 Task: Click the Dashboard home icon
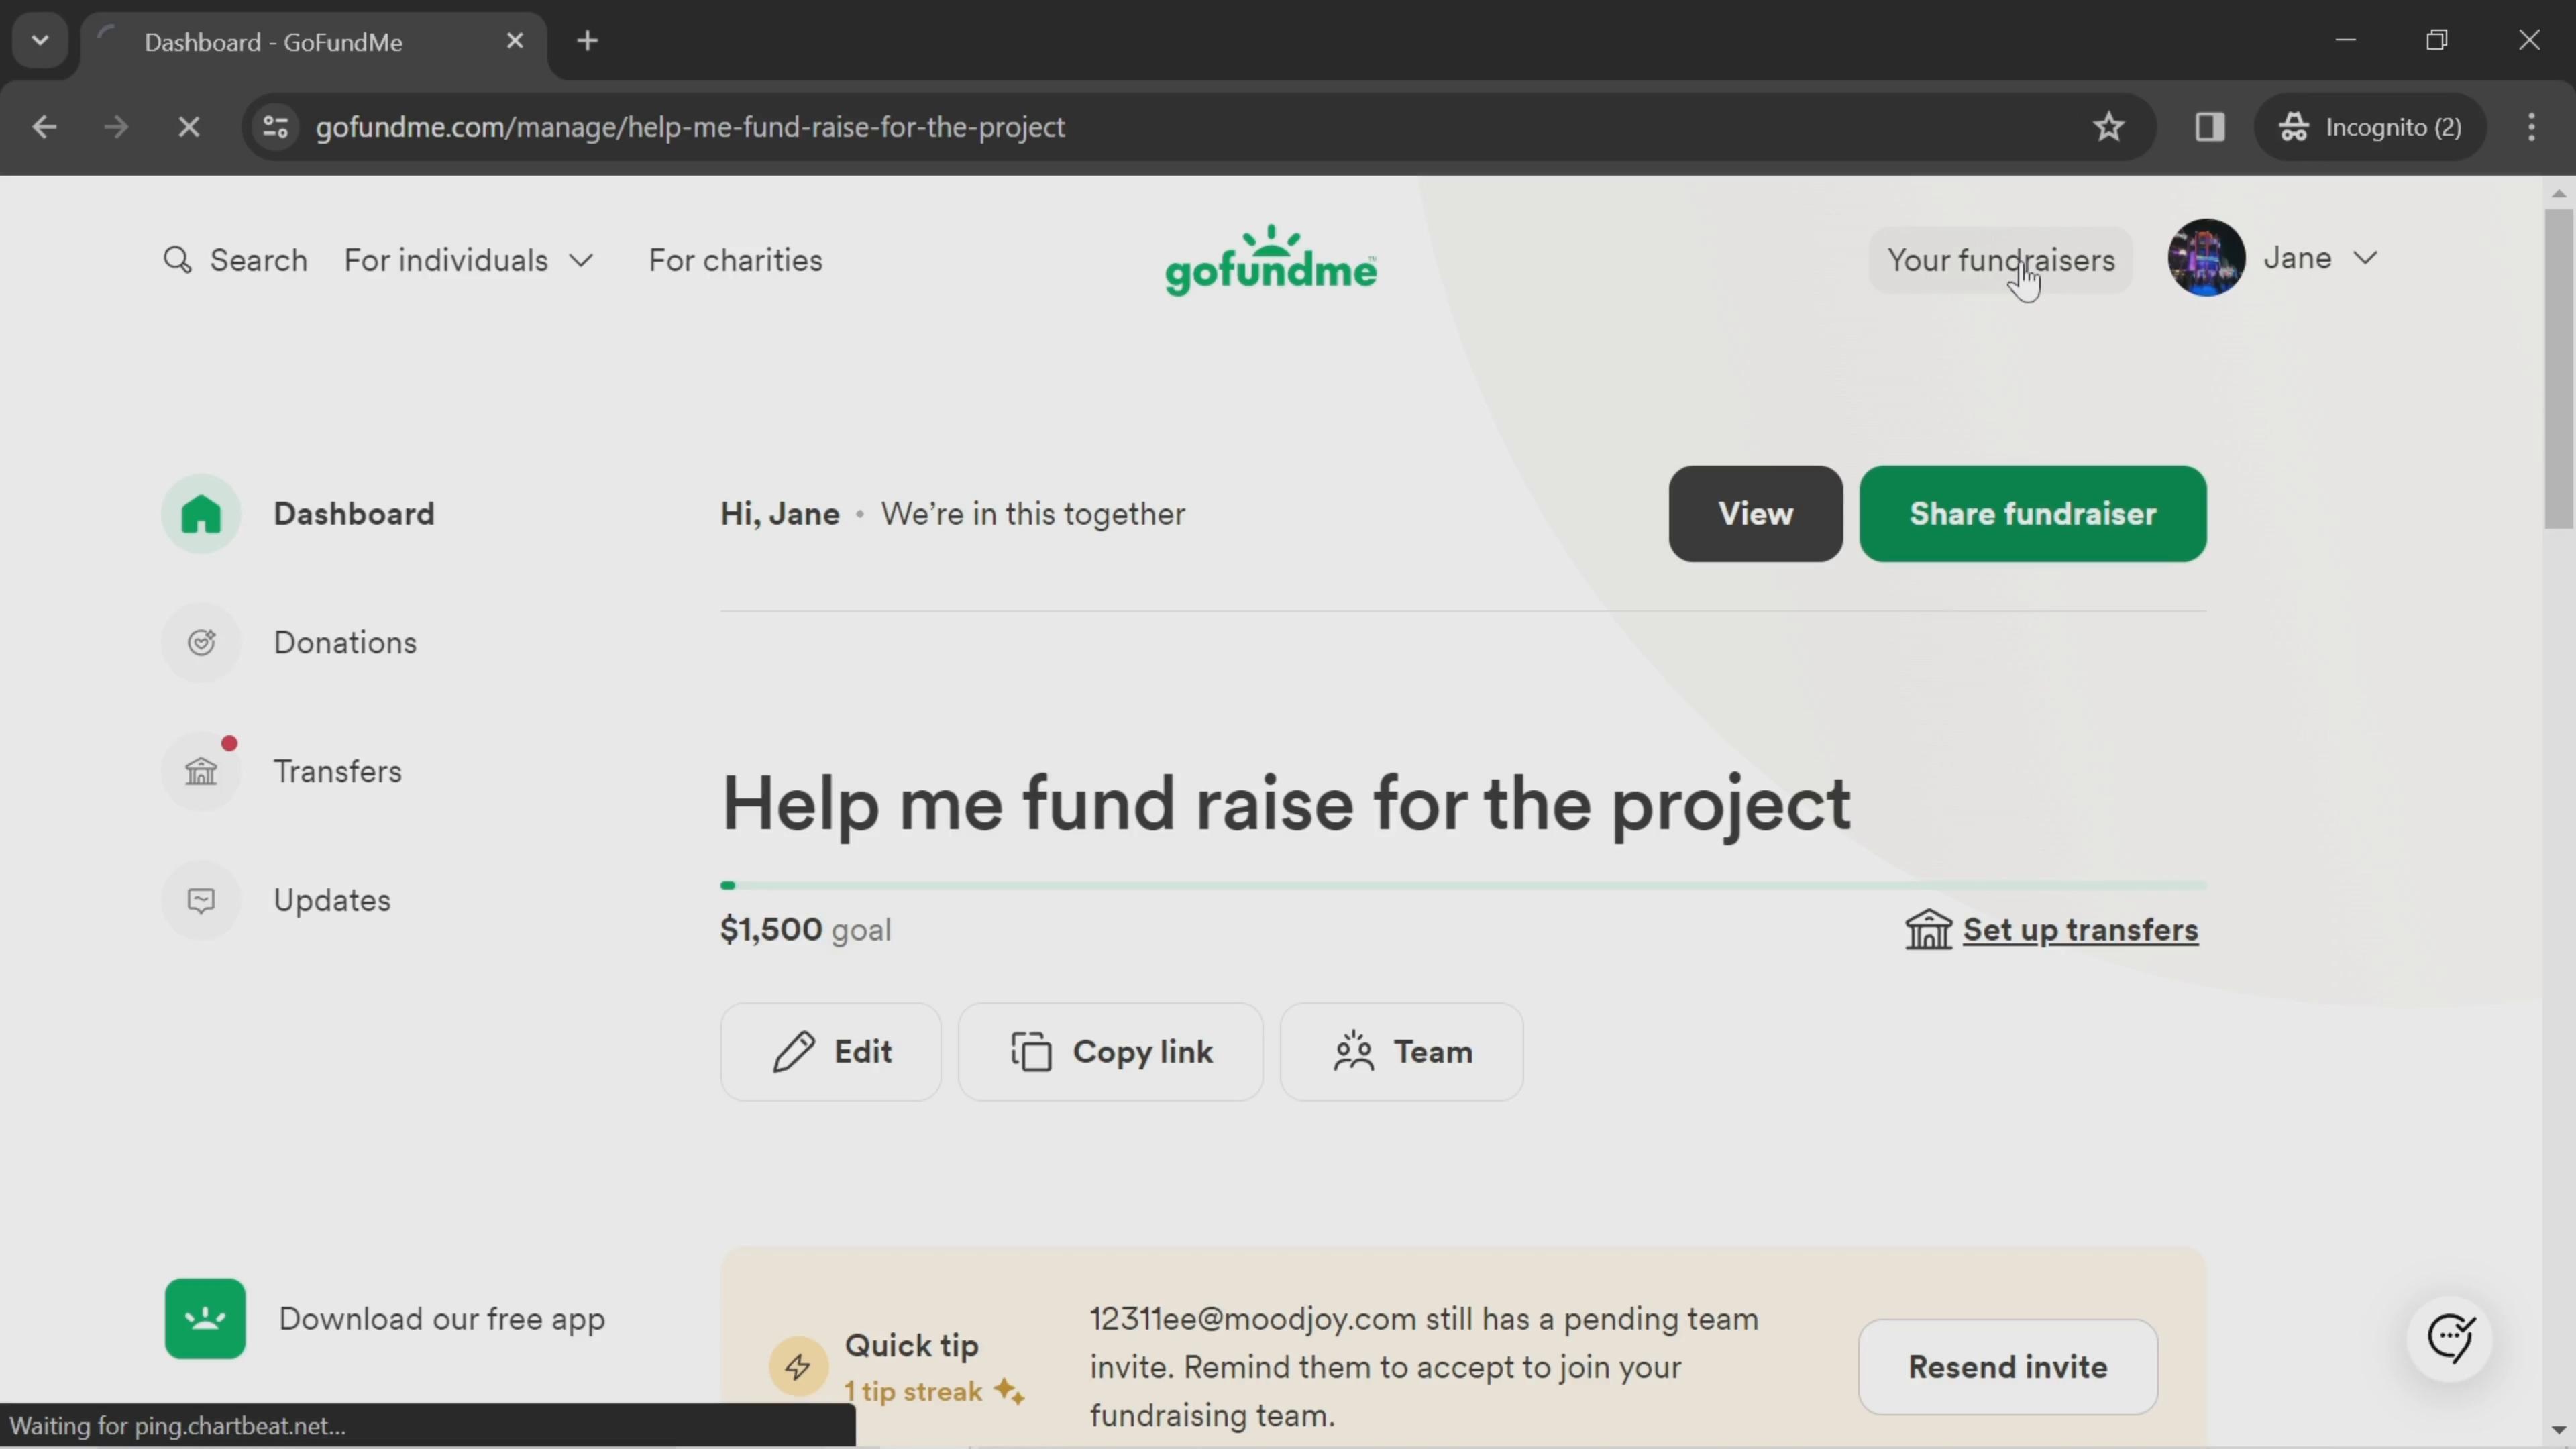[x=202, y=513]
